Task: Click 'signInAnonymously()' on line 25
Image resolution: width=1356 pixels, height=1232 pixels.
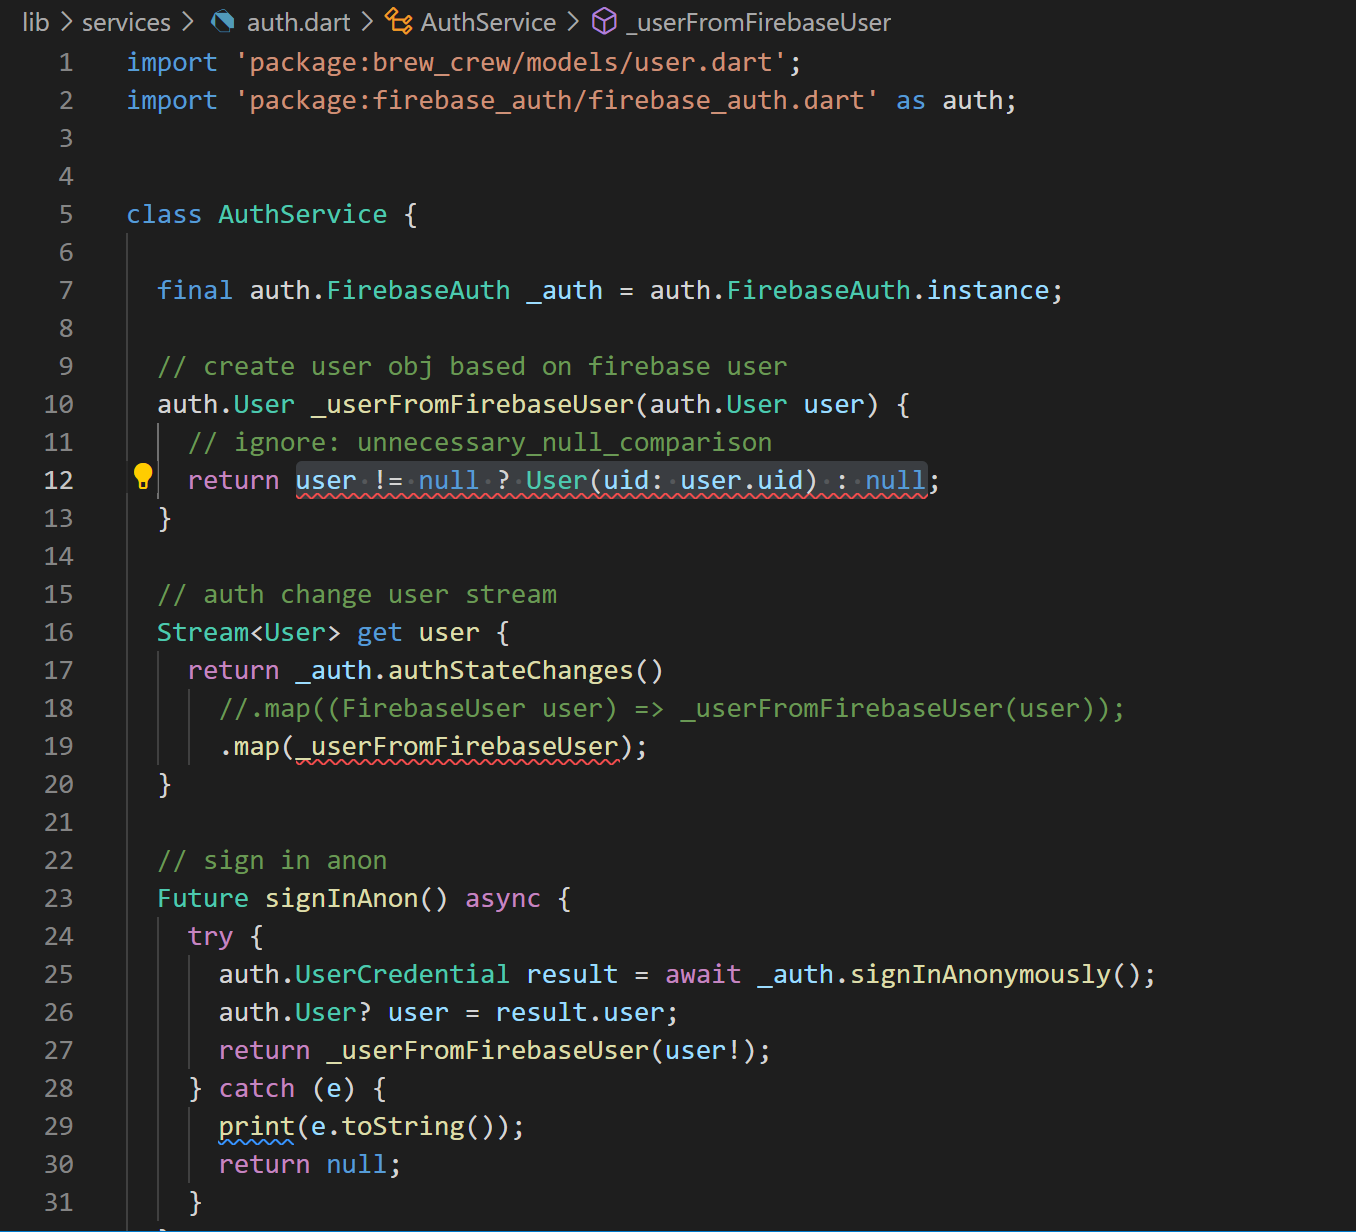Action: coord(995,974)
